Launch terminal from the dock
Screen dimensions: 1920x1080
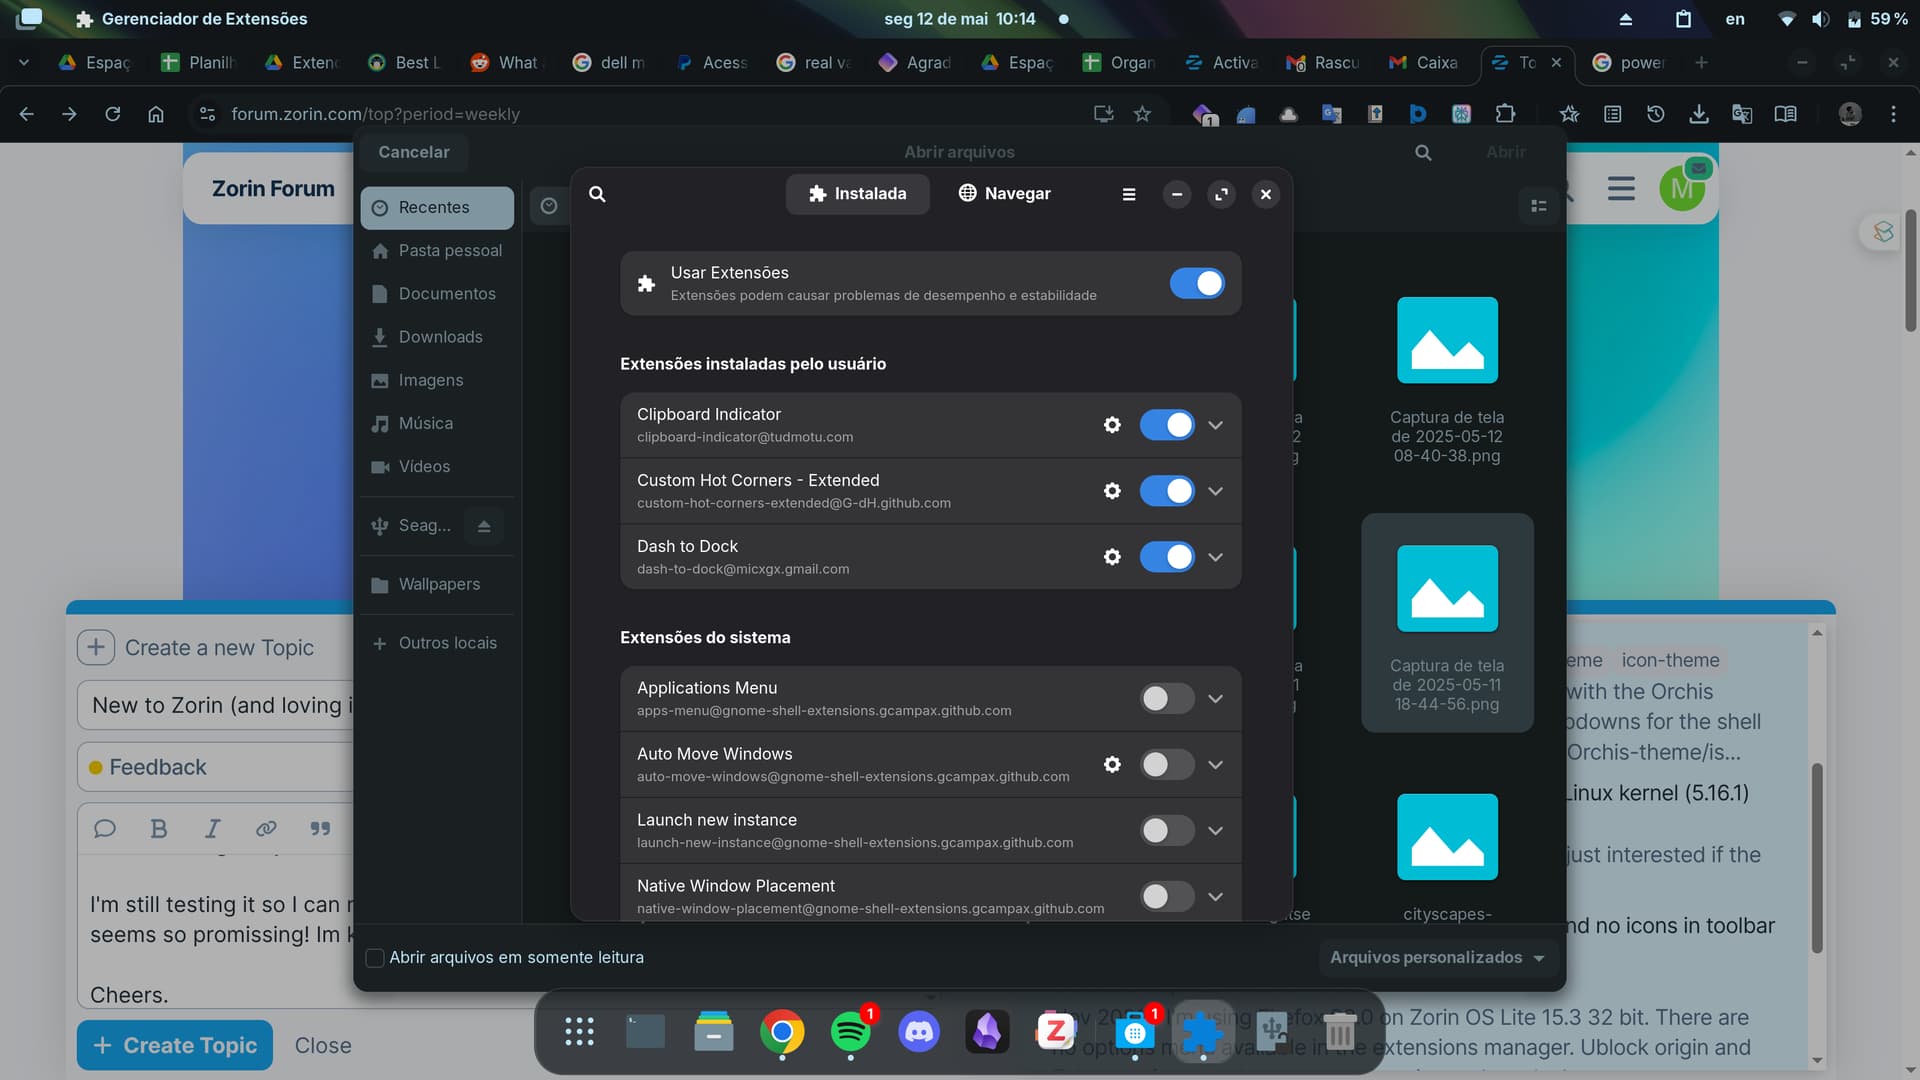646,1031
